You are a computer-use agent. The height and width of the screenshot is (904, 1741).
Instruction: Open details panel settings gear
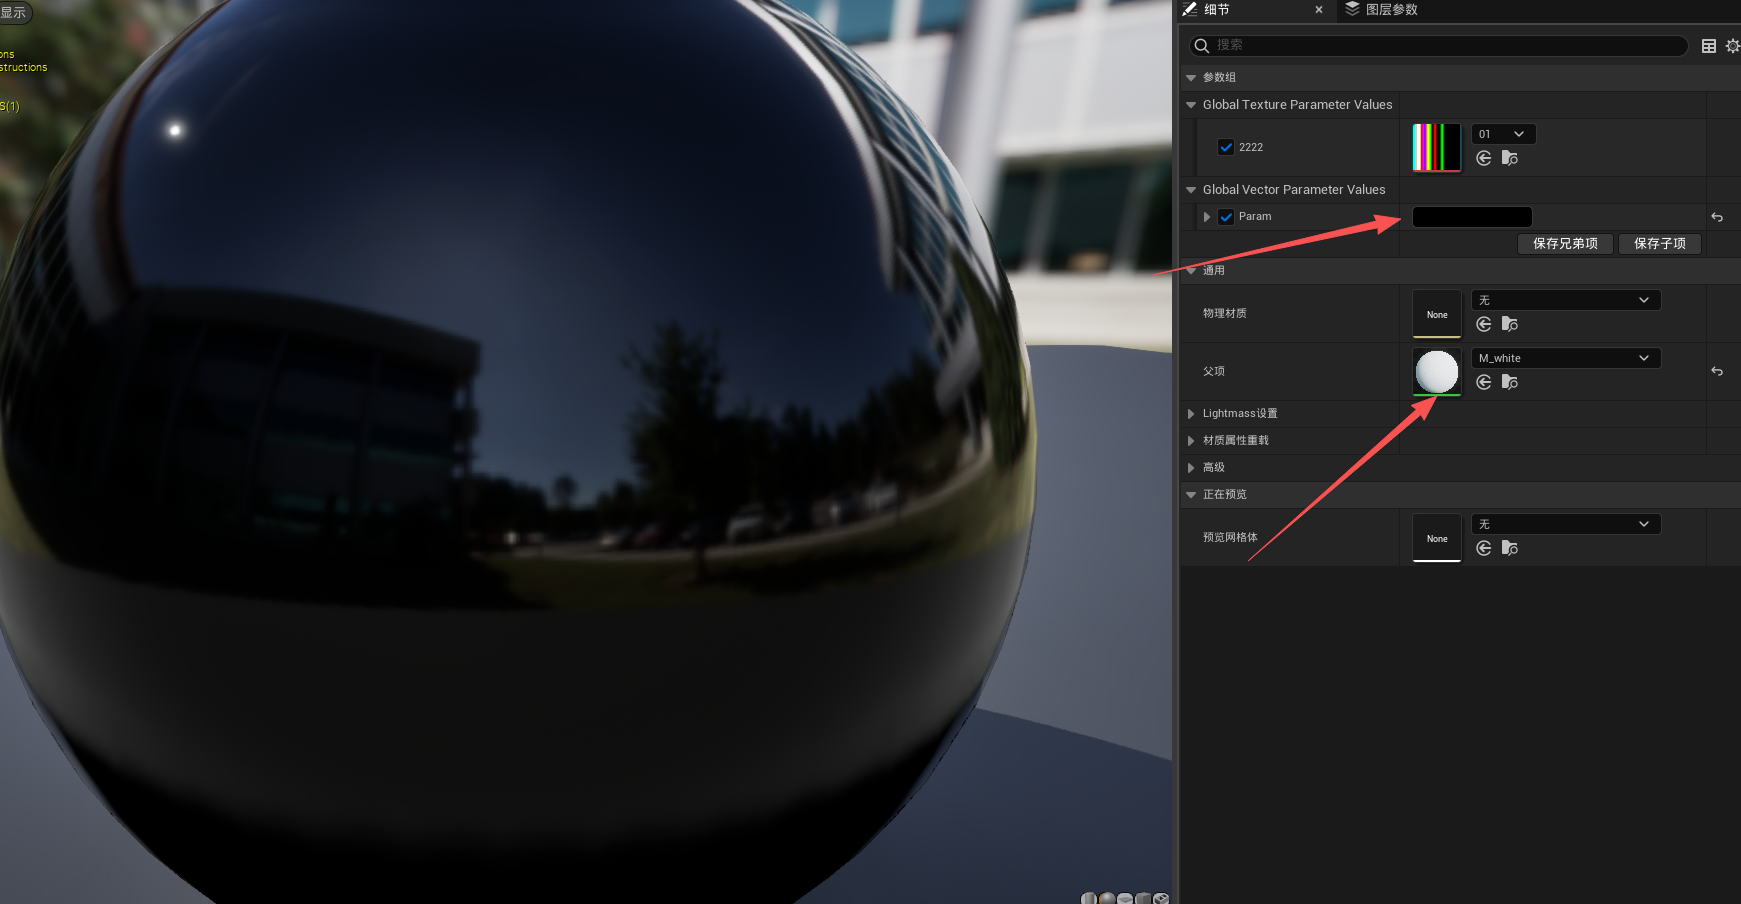click(x=1733, y=46)
